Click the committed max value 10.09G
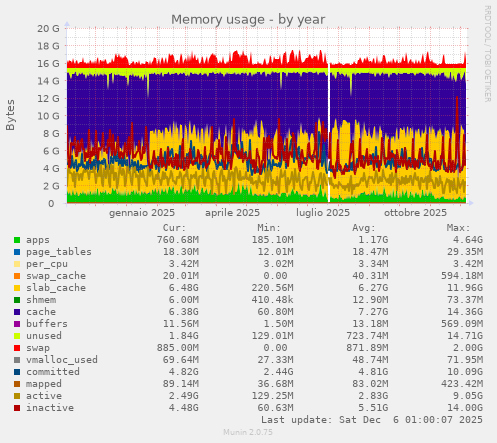Image resolution: width=497 pixels, height=443 pixels. [465, 372]
